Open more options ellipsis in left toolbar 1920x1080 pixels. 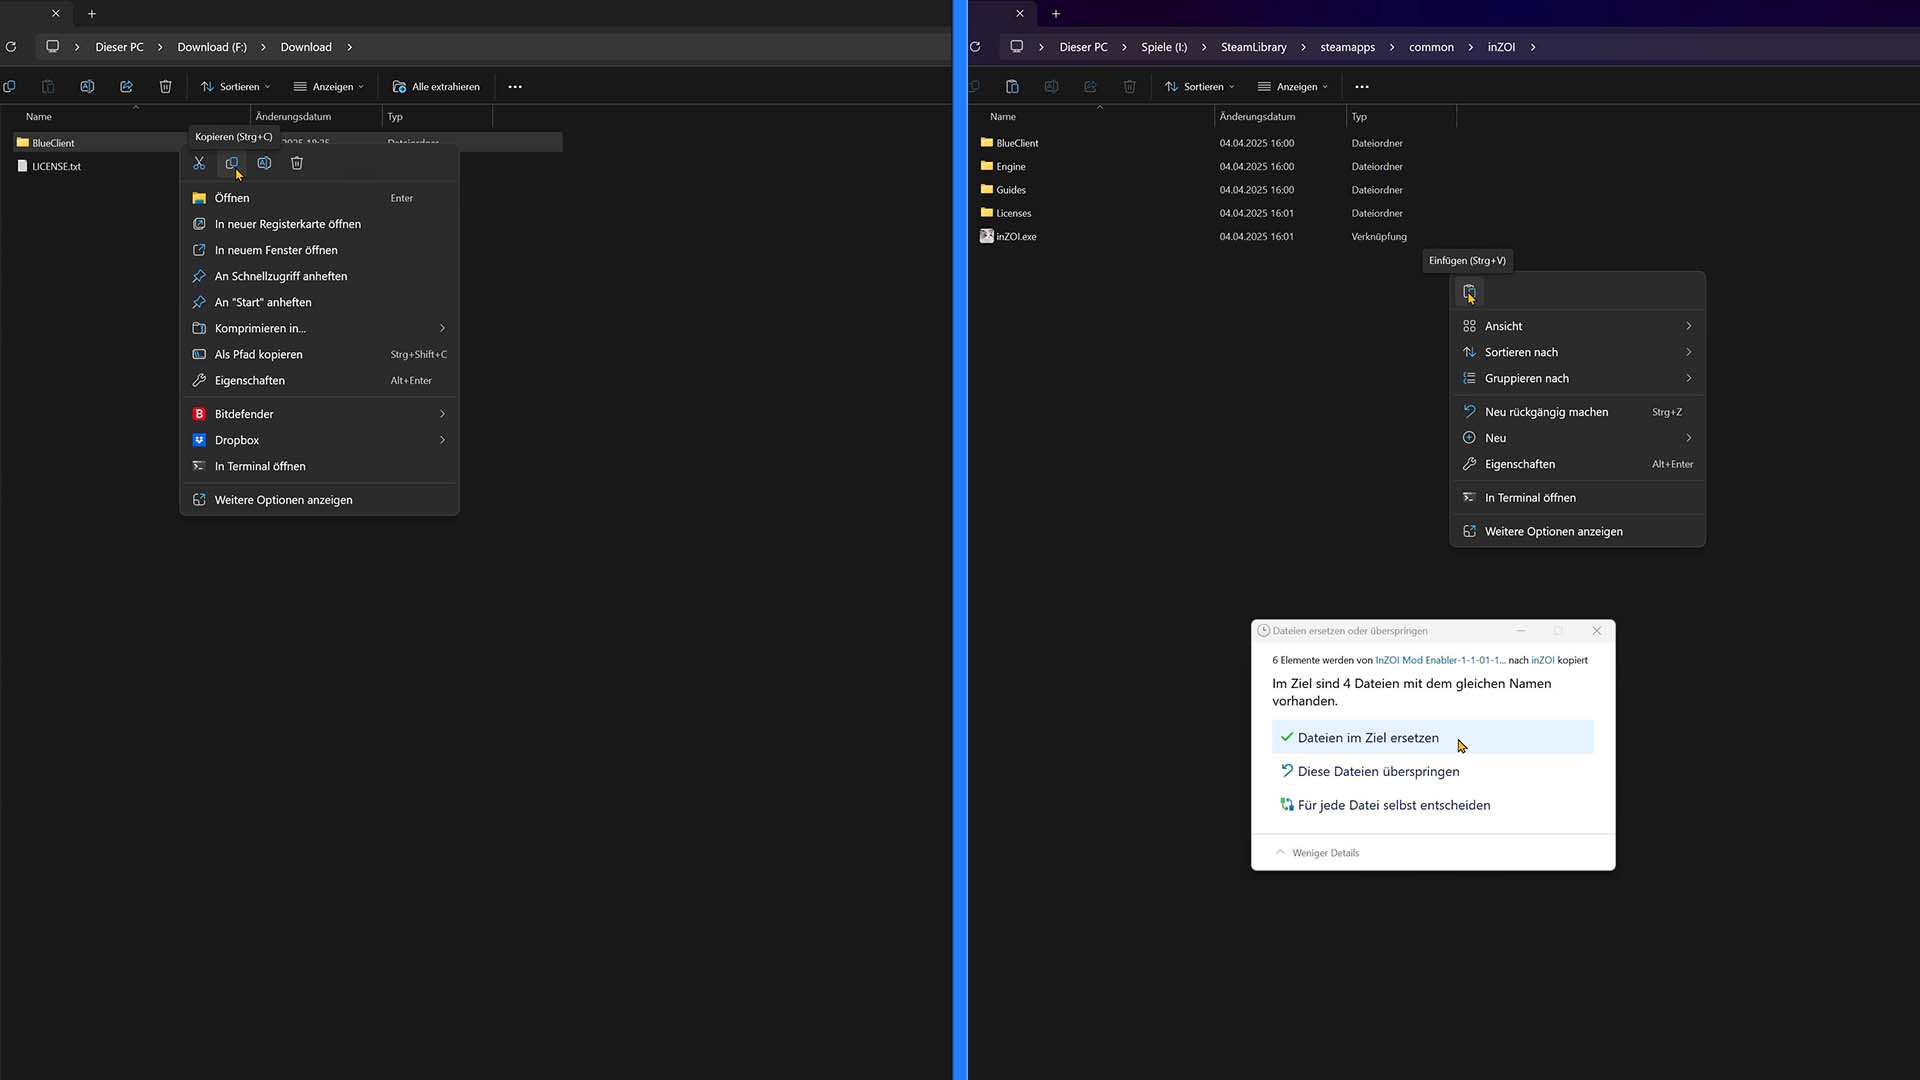pos(515,87)
